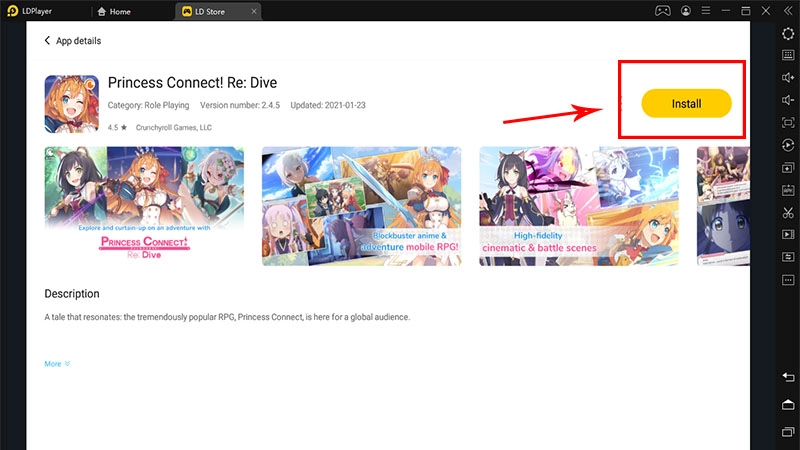Screen dimensions: 800x450
Task: Click Updated: 2021-01-23 text
Action: pos(328,105)
